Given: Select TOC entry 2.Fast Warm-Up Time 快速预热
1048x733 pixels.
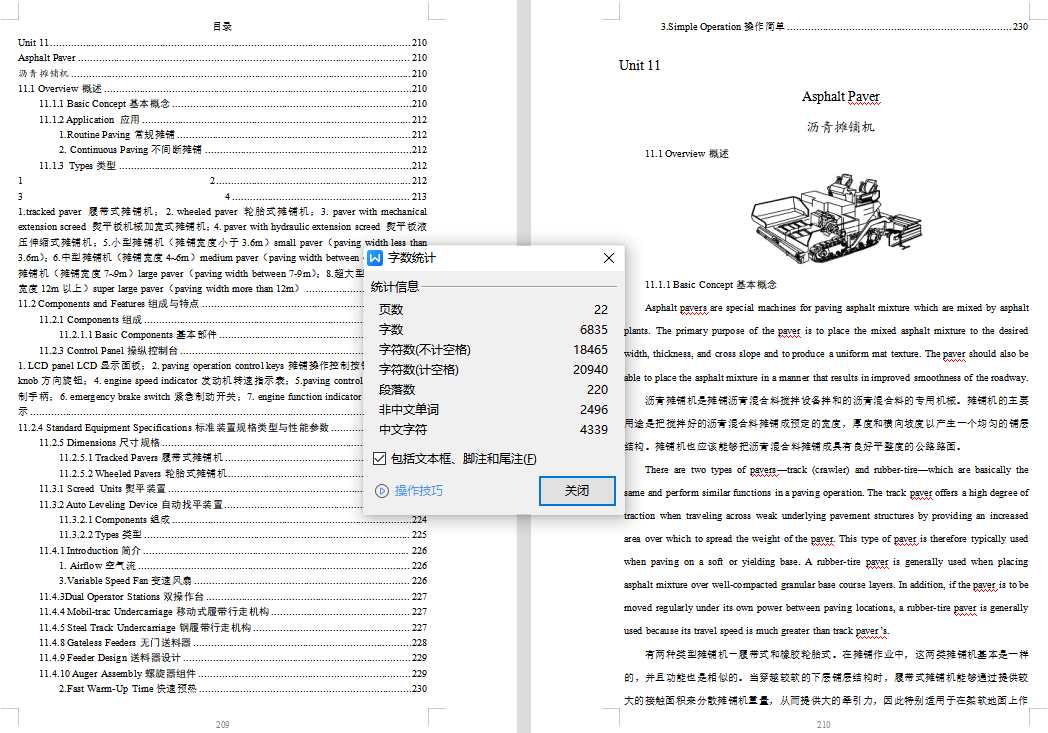Looking at the screenshot, I should tap(127, 689).
